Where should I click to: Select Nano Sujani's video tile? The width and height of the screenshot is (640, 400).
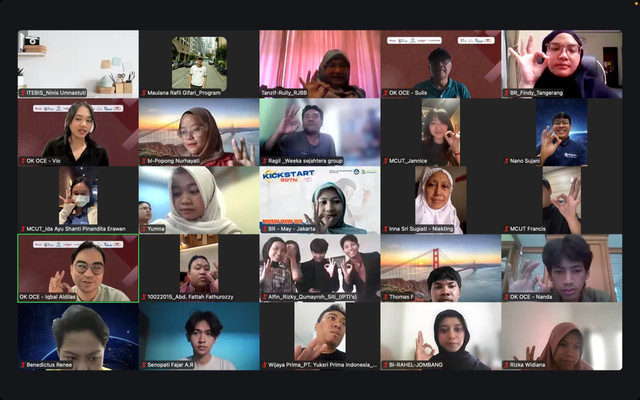point(562,132)
